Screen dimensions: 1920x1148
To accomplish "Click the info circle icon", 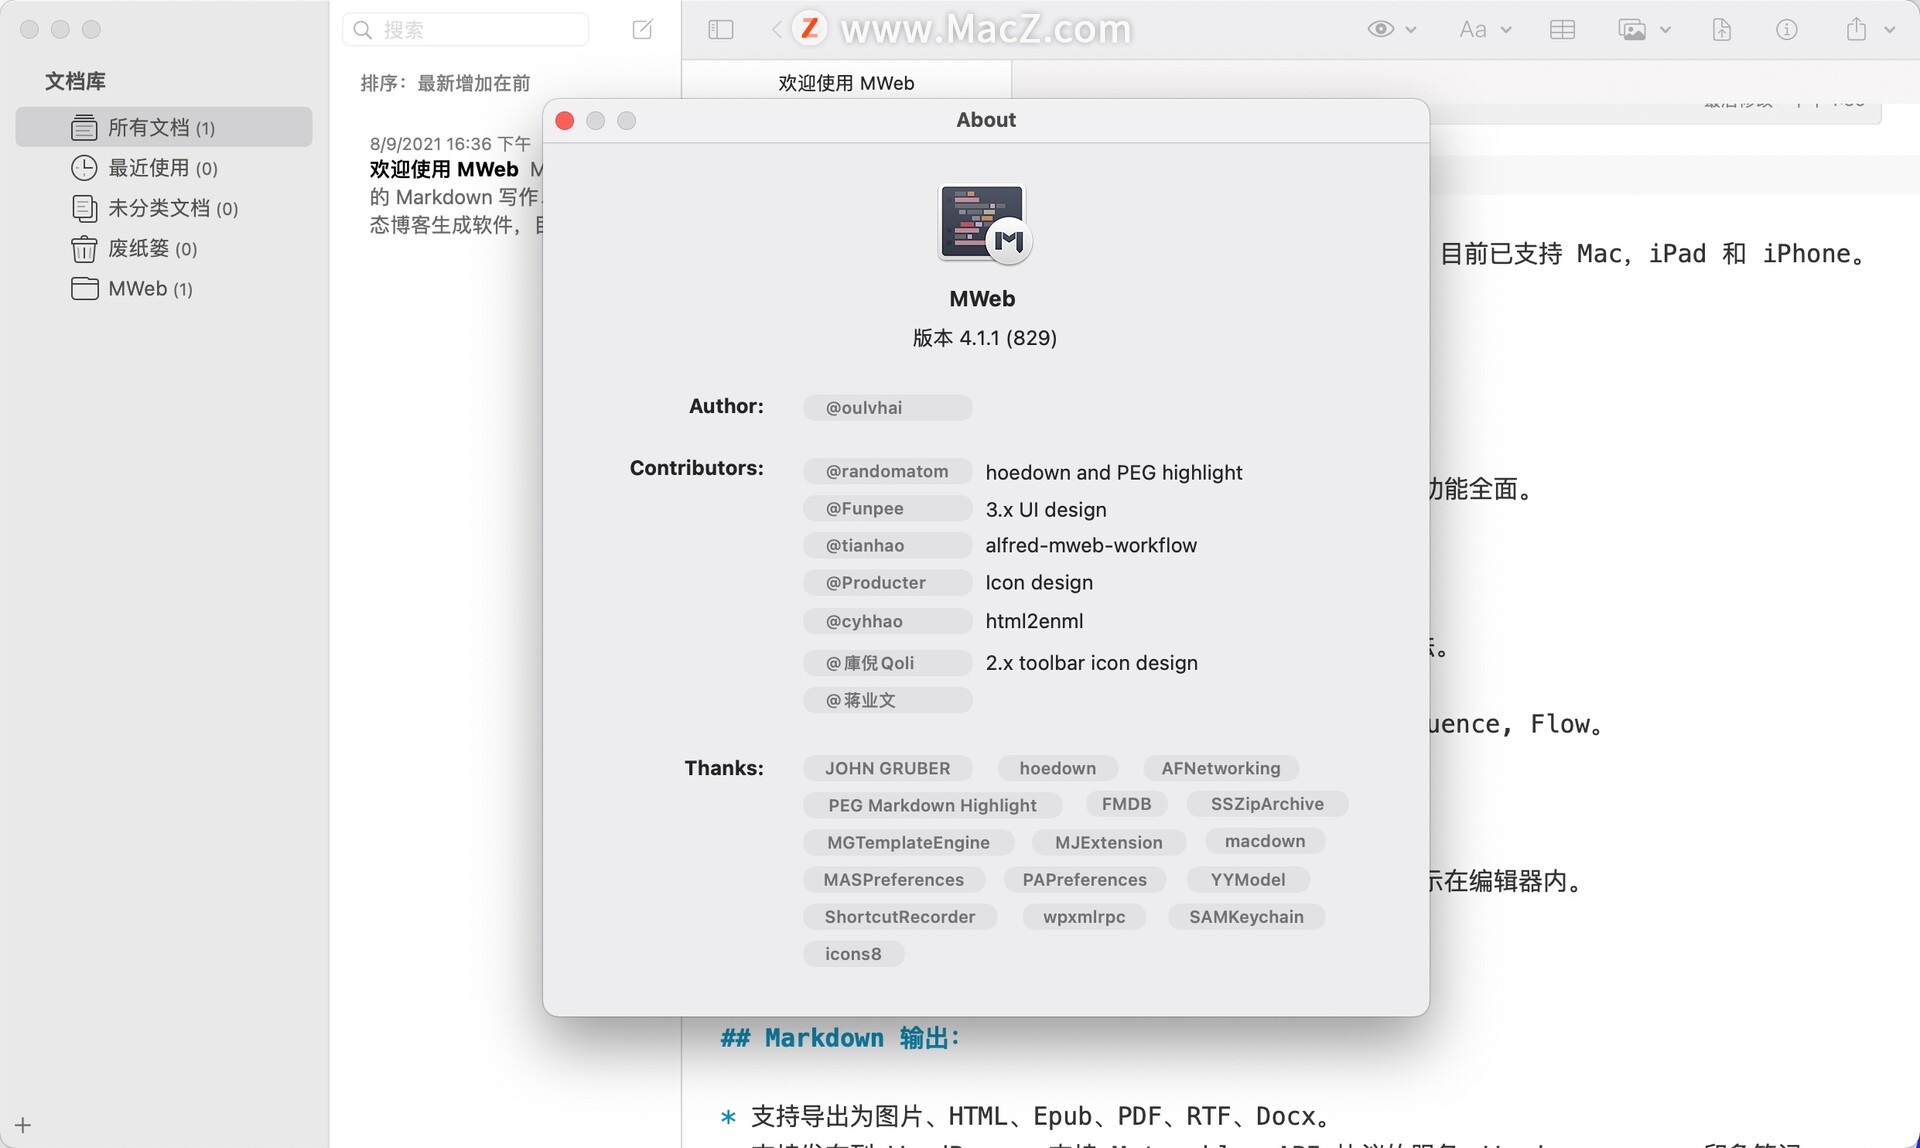I will point(1787,30).
